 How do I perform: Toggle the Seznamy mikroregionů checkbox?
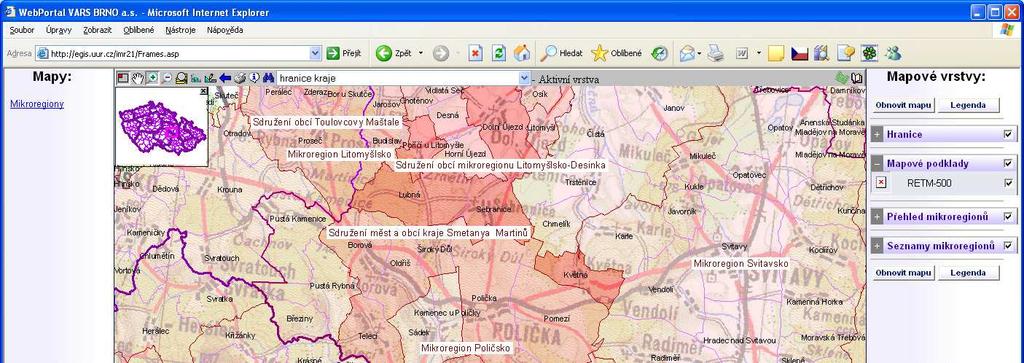click(1008, 245)
